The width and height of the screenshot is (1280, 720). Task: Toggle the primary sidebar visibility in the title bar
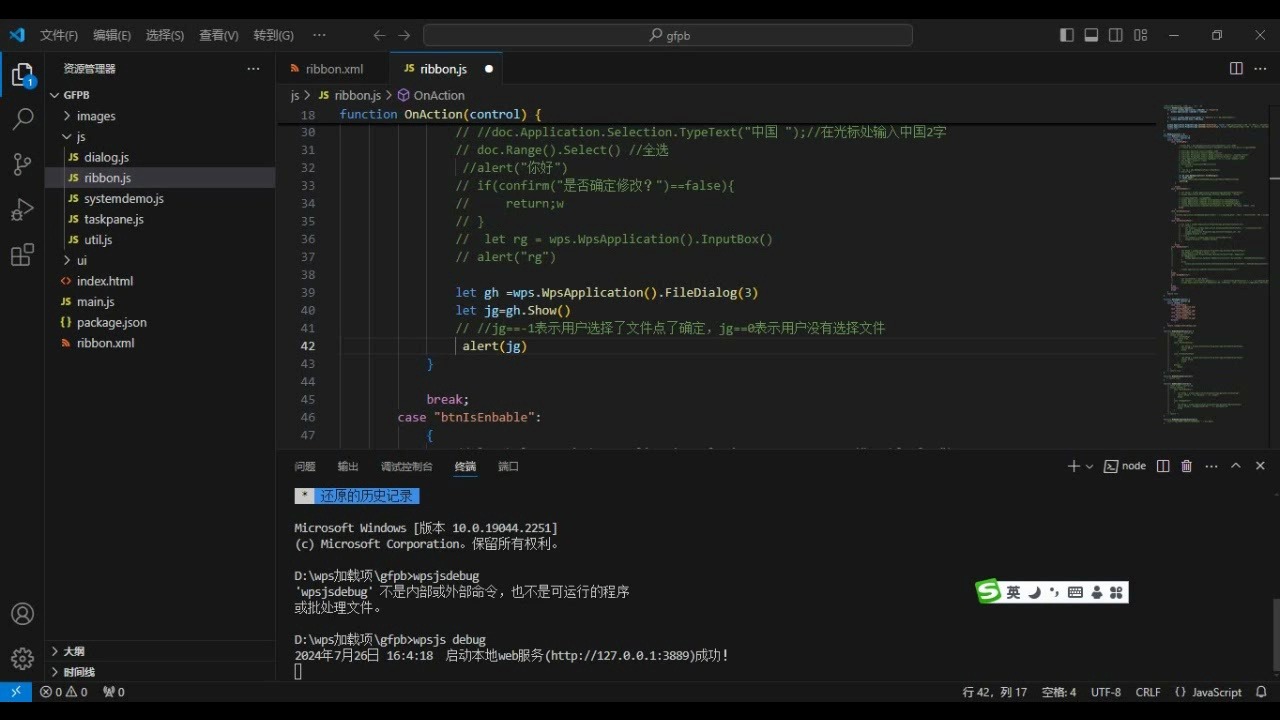(1067, 35)
